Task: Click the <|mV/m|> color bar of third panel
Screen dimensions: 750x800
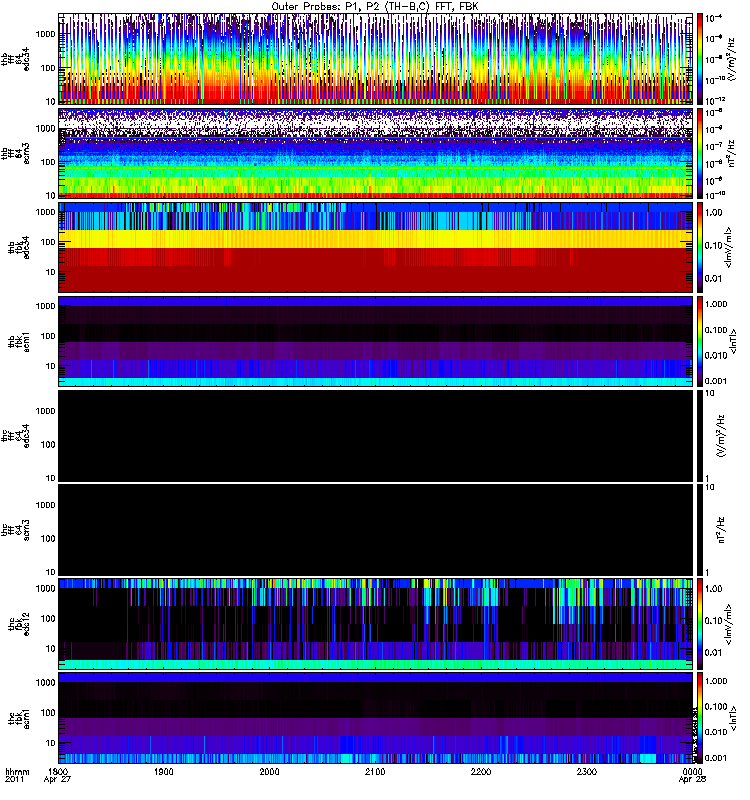Action: [x=700, y=247]
